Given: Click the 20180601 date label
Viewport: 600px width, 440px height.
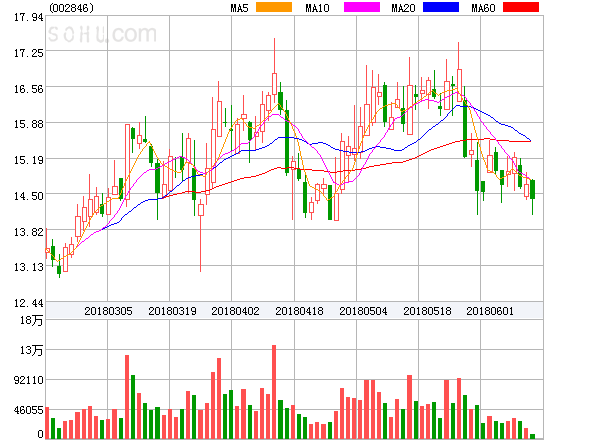Looking at the screenshot, I should (x=490, y=311).
